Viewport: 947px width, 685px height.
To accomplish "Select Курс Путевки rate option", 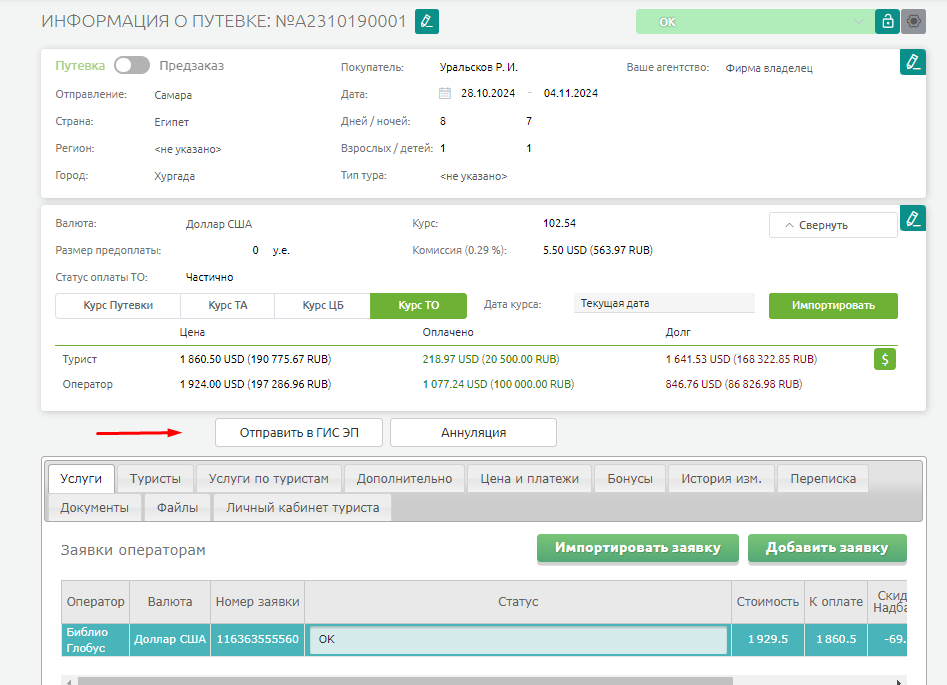I will pos(118,306).
